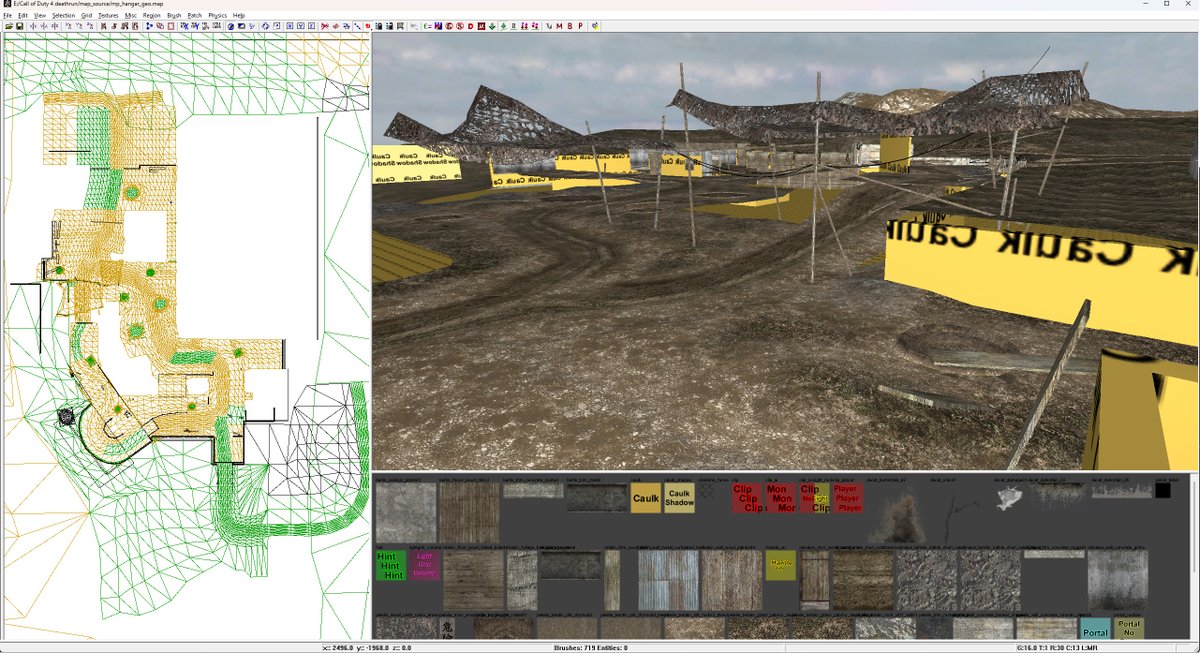This screenshot has width=1200, height=653.
Task: Click the diamond-shaped center view icon
Action: pyautogui.click(x=265, y=26)
